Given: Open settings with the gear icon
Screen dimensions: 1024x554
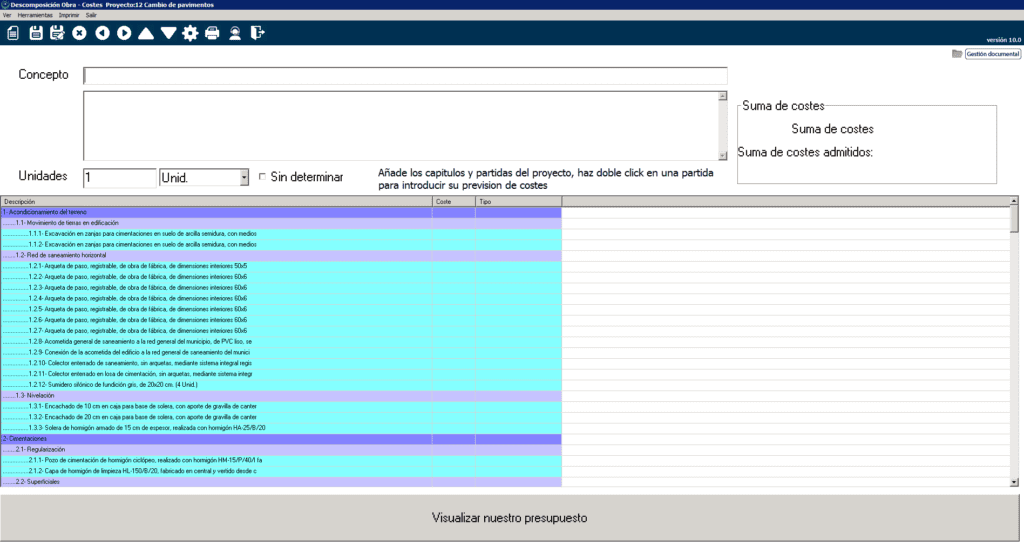Looking at the screenshot, I should point(190,33).
